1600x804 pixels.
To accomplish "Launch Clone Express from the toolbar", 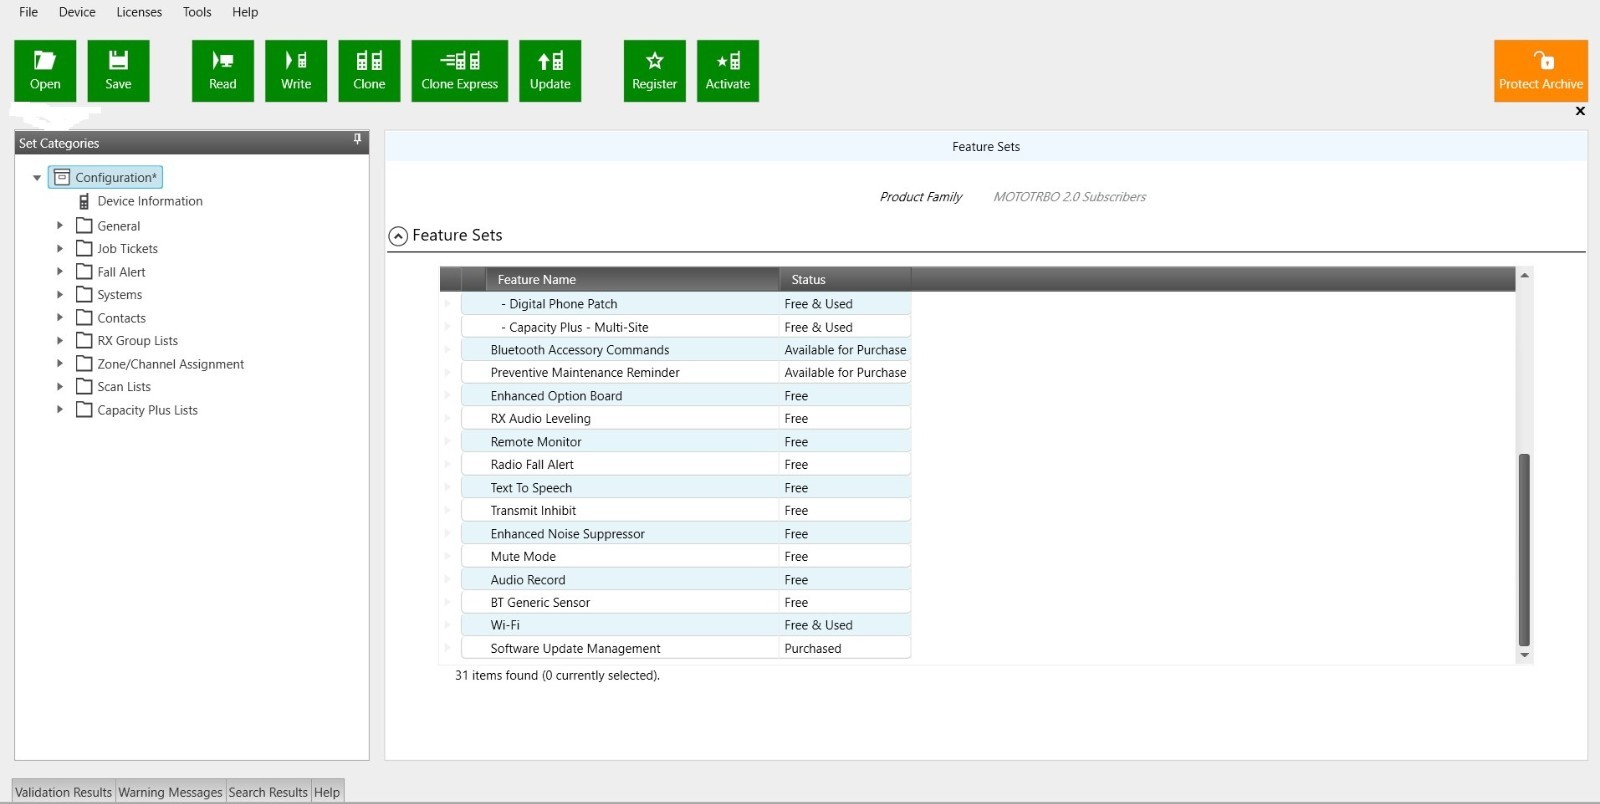I will click(459, 70).
